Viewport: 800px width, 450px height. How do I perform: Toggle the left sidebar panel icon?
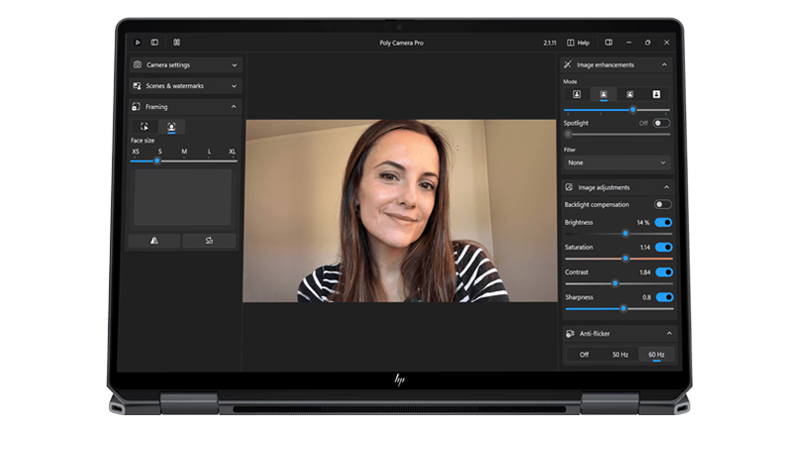click(x=155, y=42)
